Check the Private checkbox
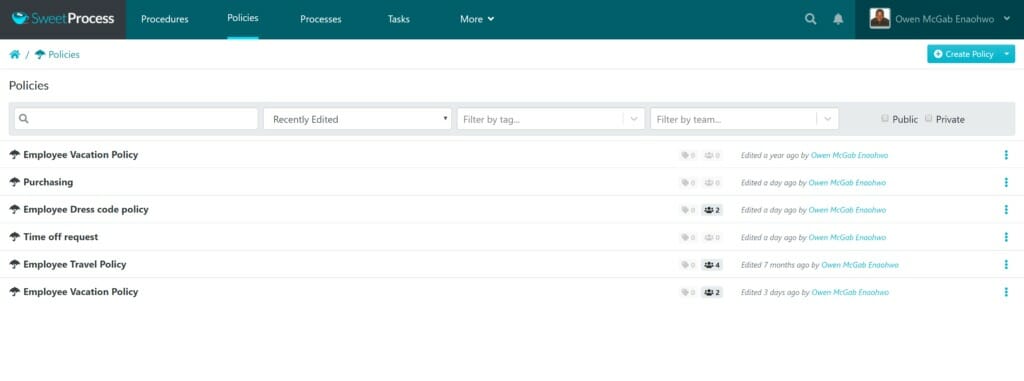 click(x=929, y=119)
